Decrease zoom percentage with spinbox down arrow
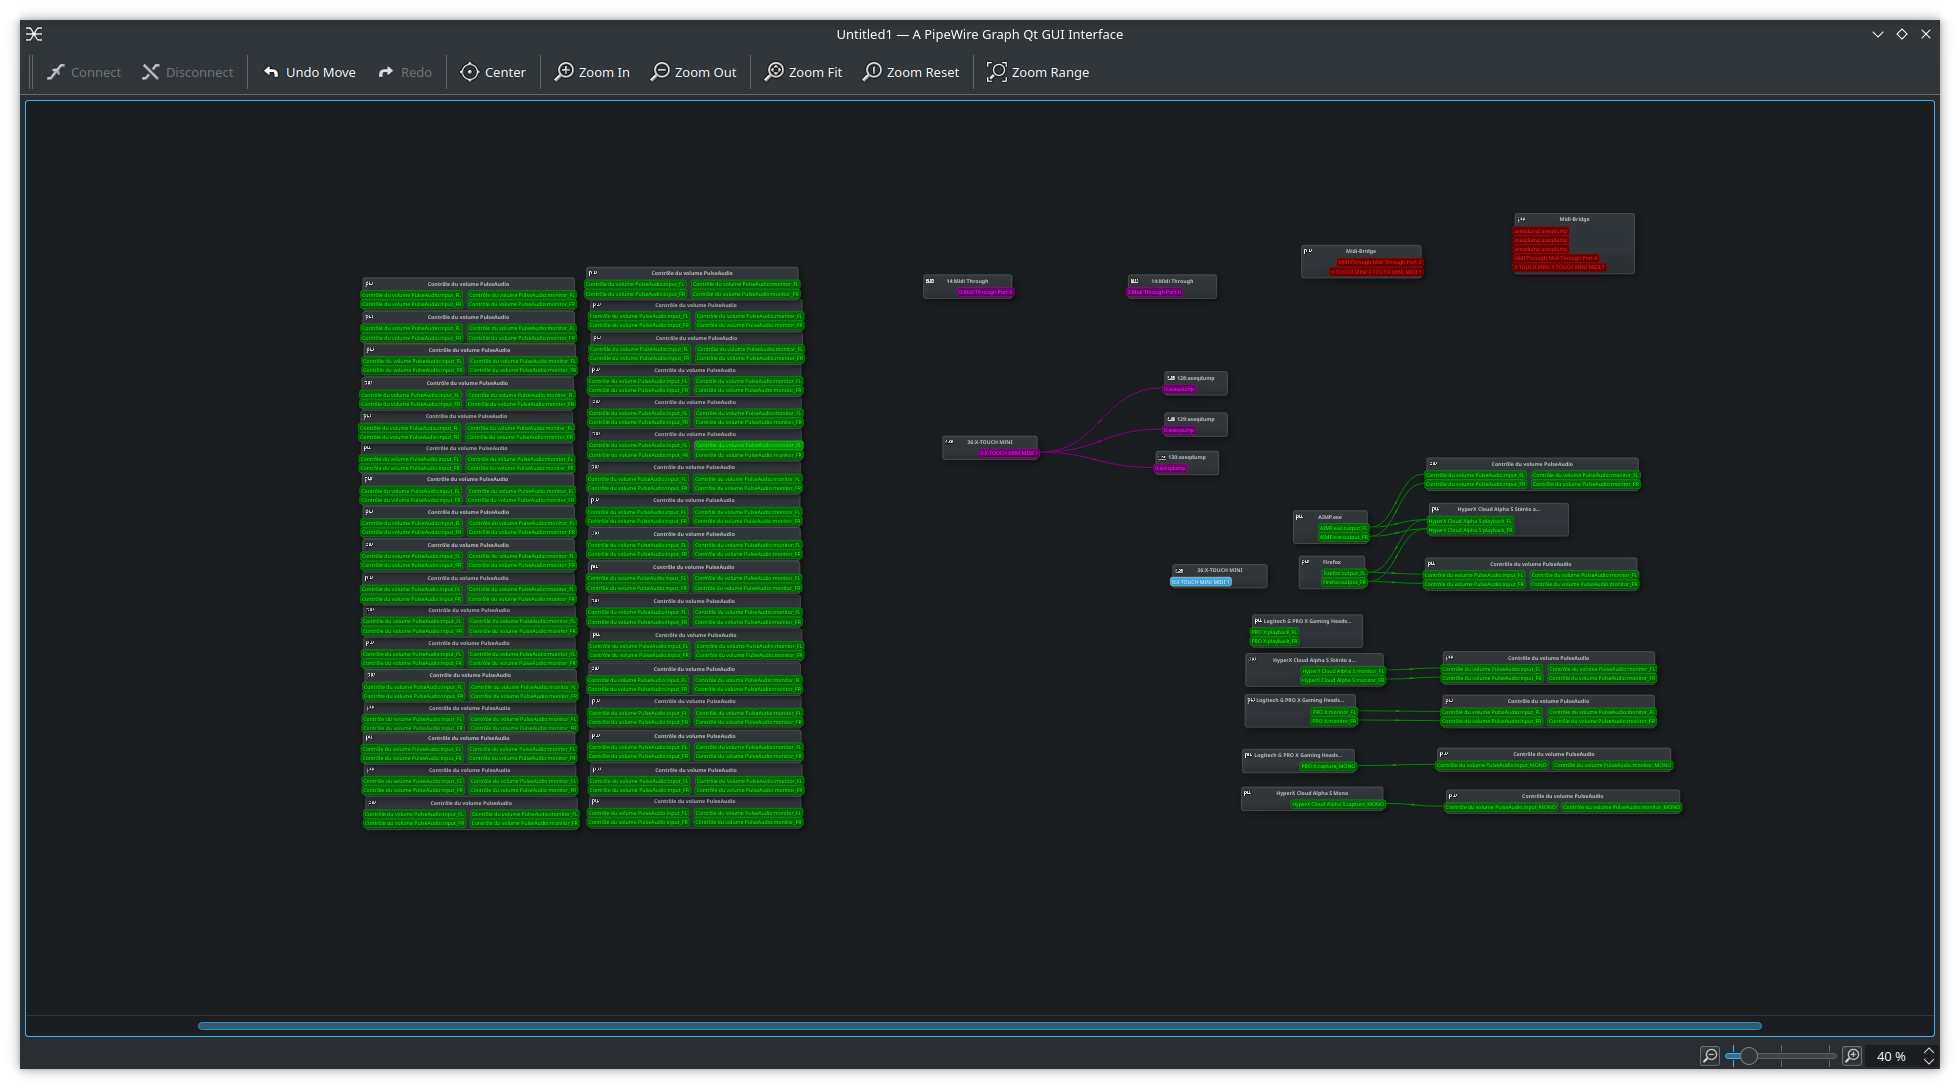1960x1089 pixels. [x=1929, y=1062]
